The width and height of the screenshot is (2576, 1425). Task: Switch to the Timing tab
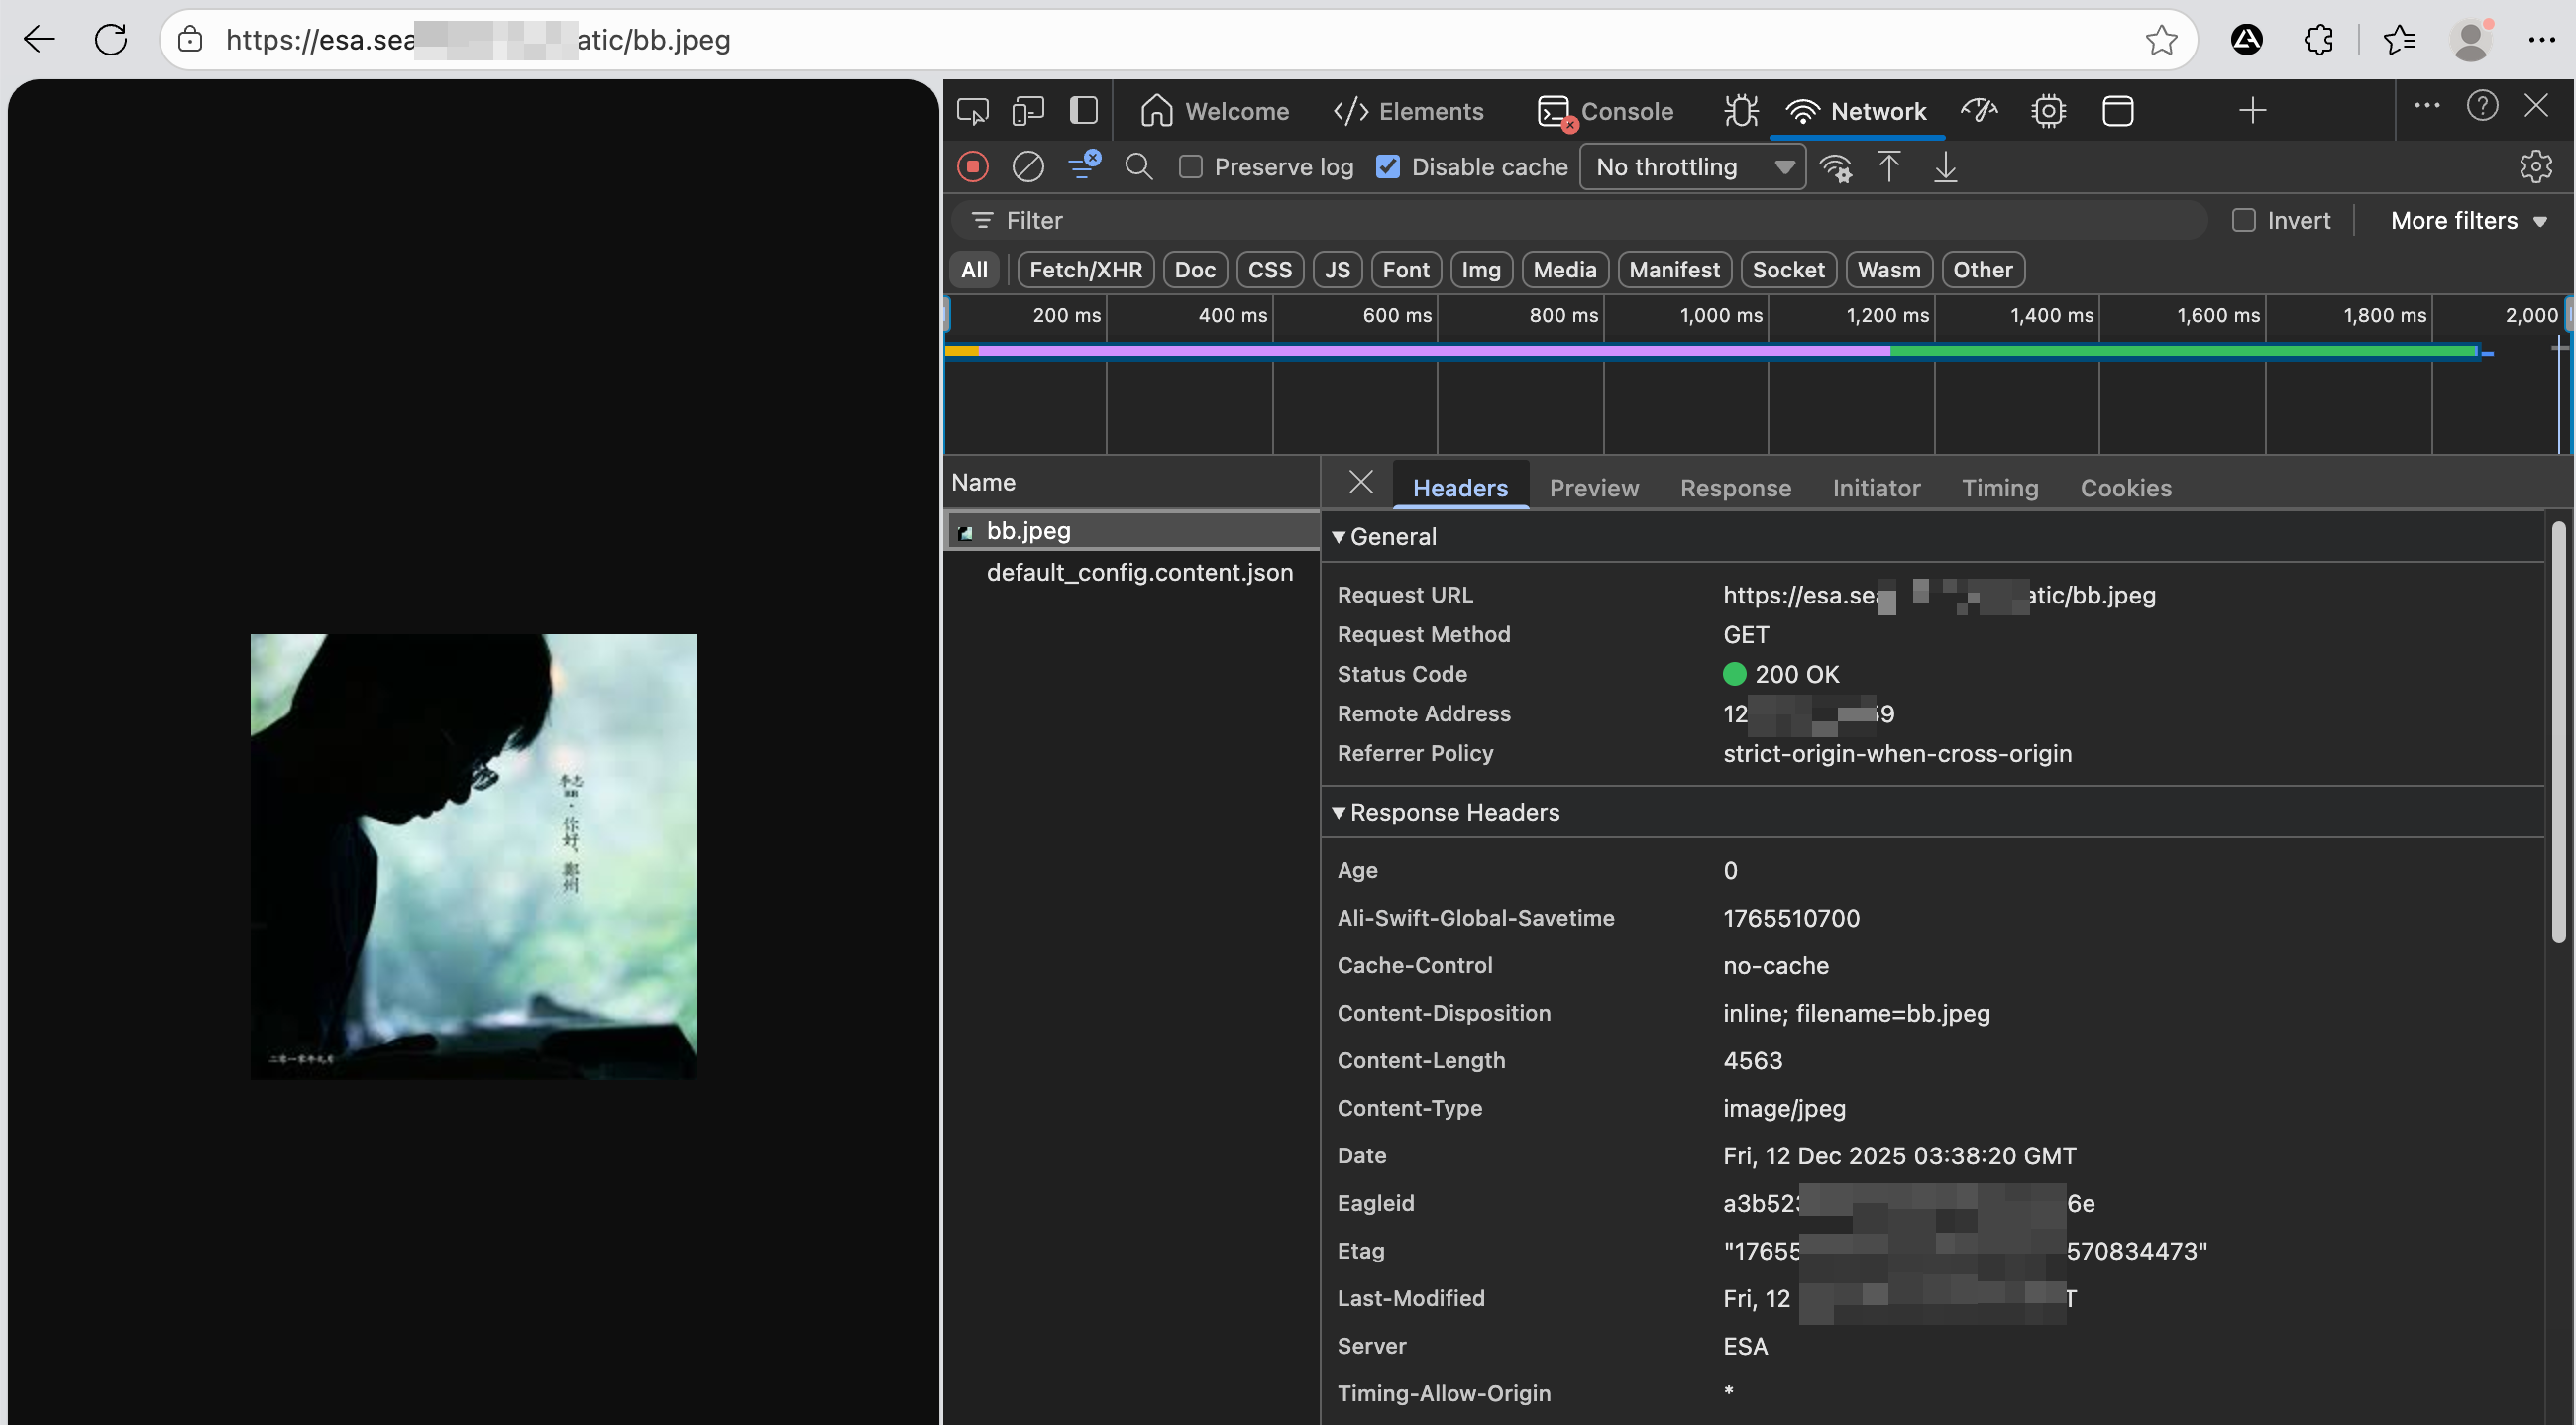tap(1999, 488)
